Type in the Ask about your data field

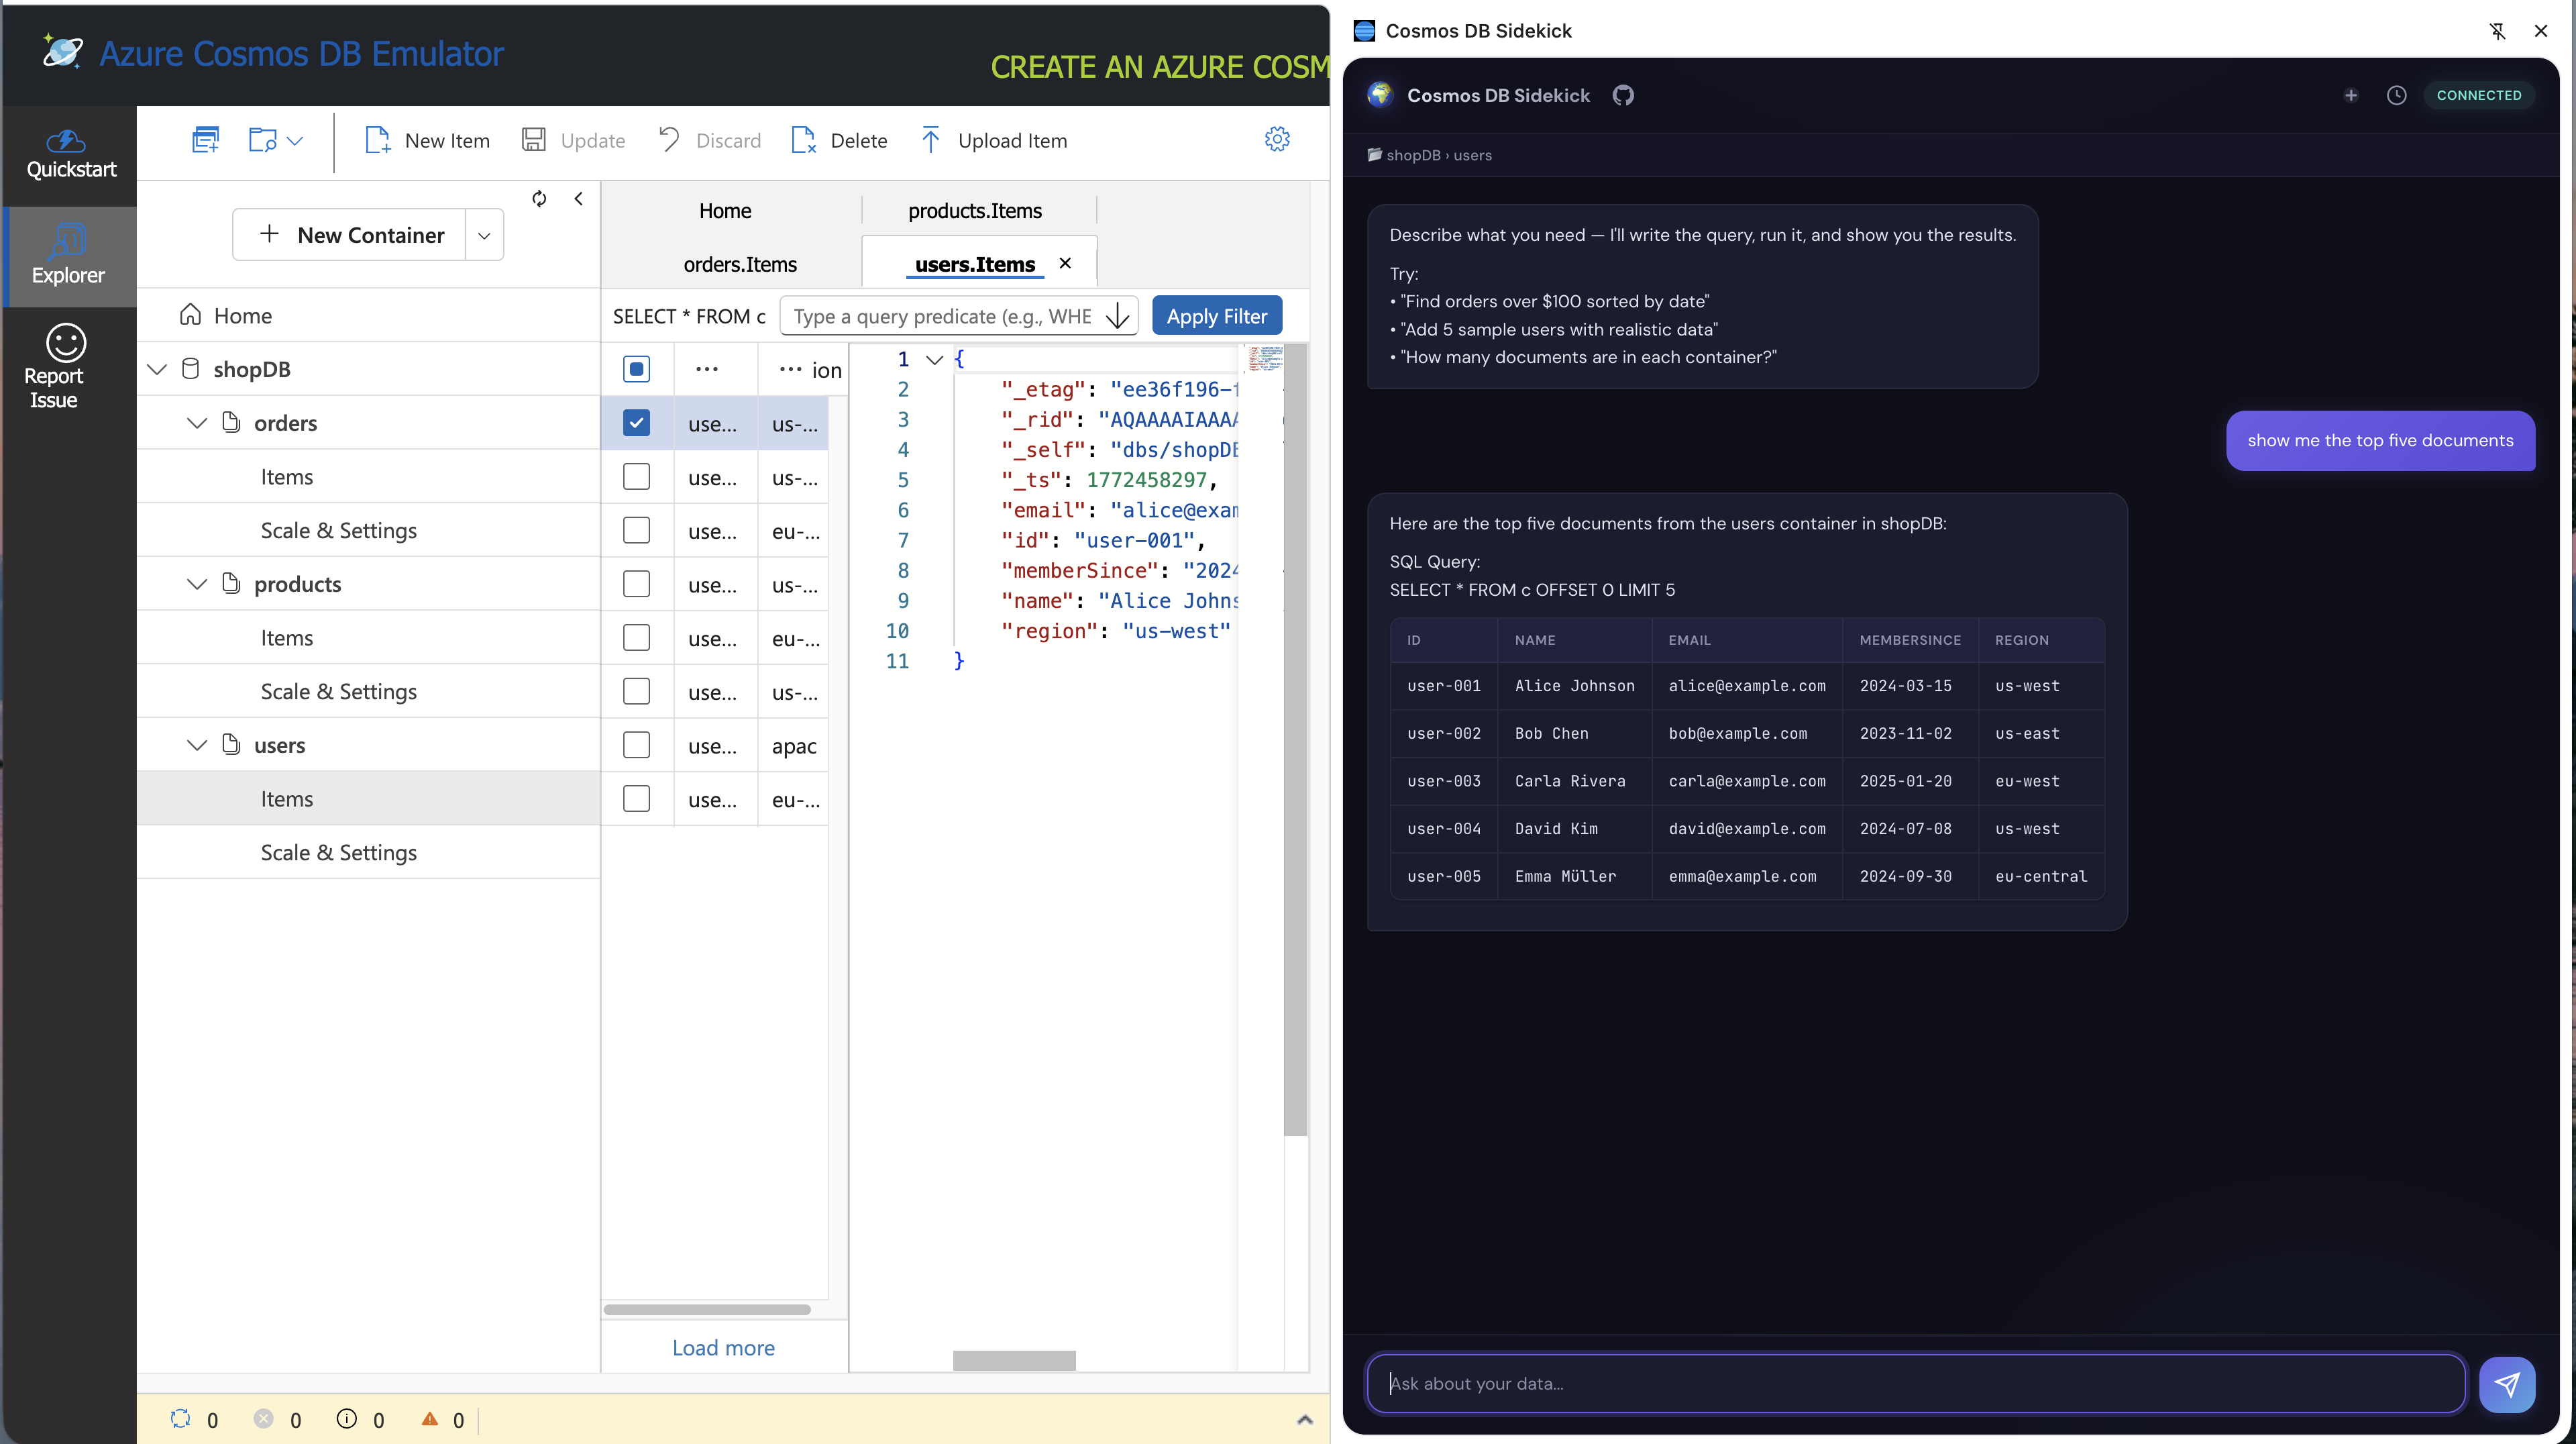click(x=1900, y=1384)
